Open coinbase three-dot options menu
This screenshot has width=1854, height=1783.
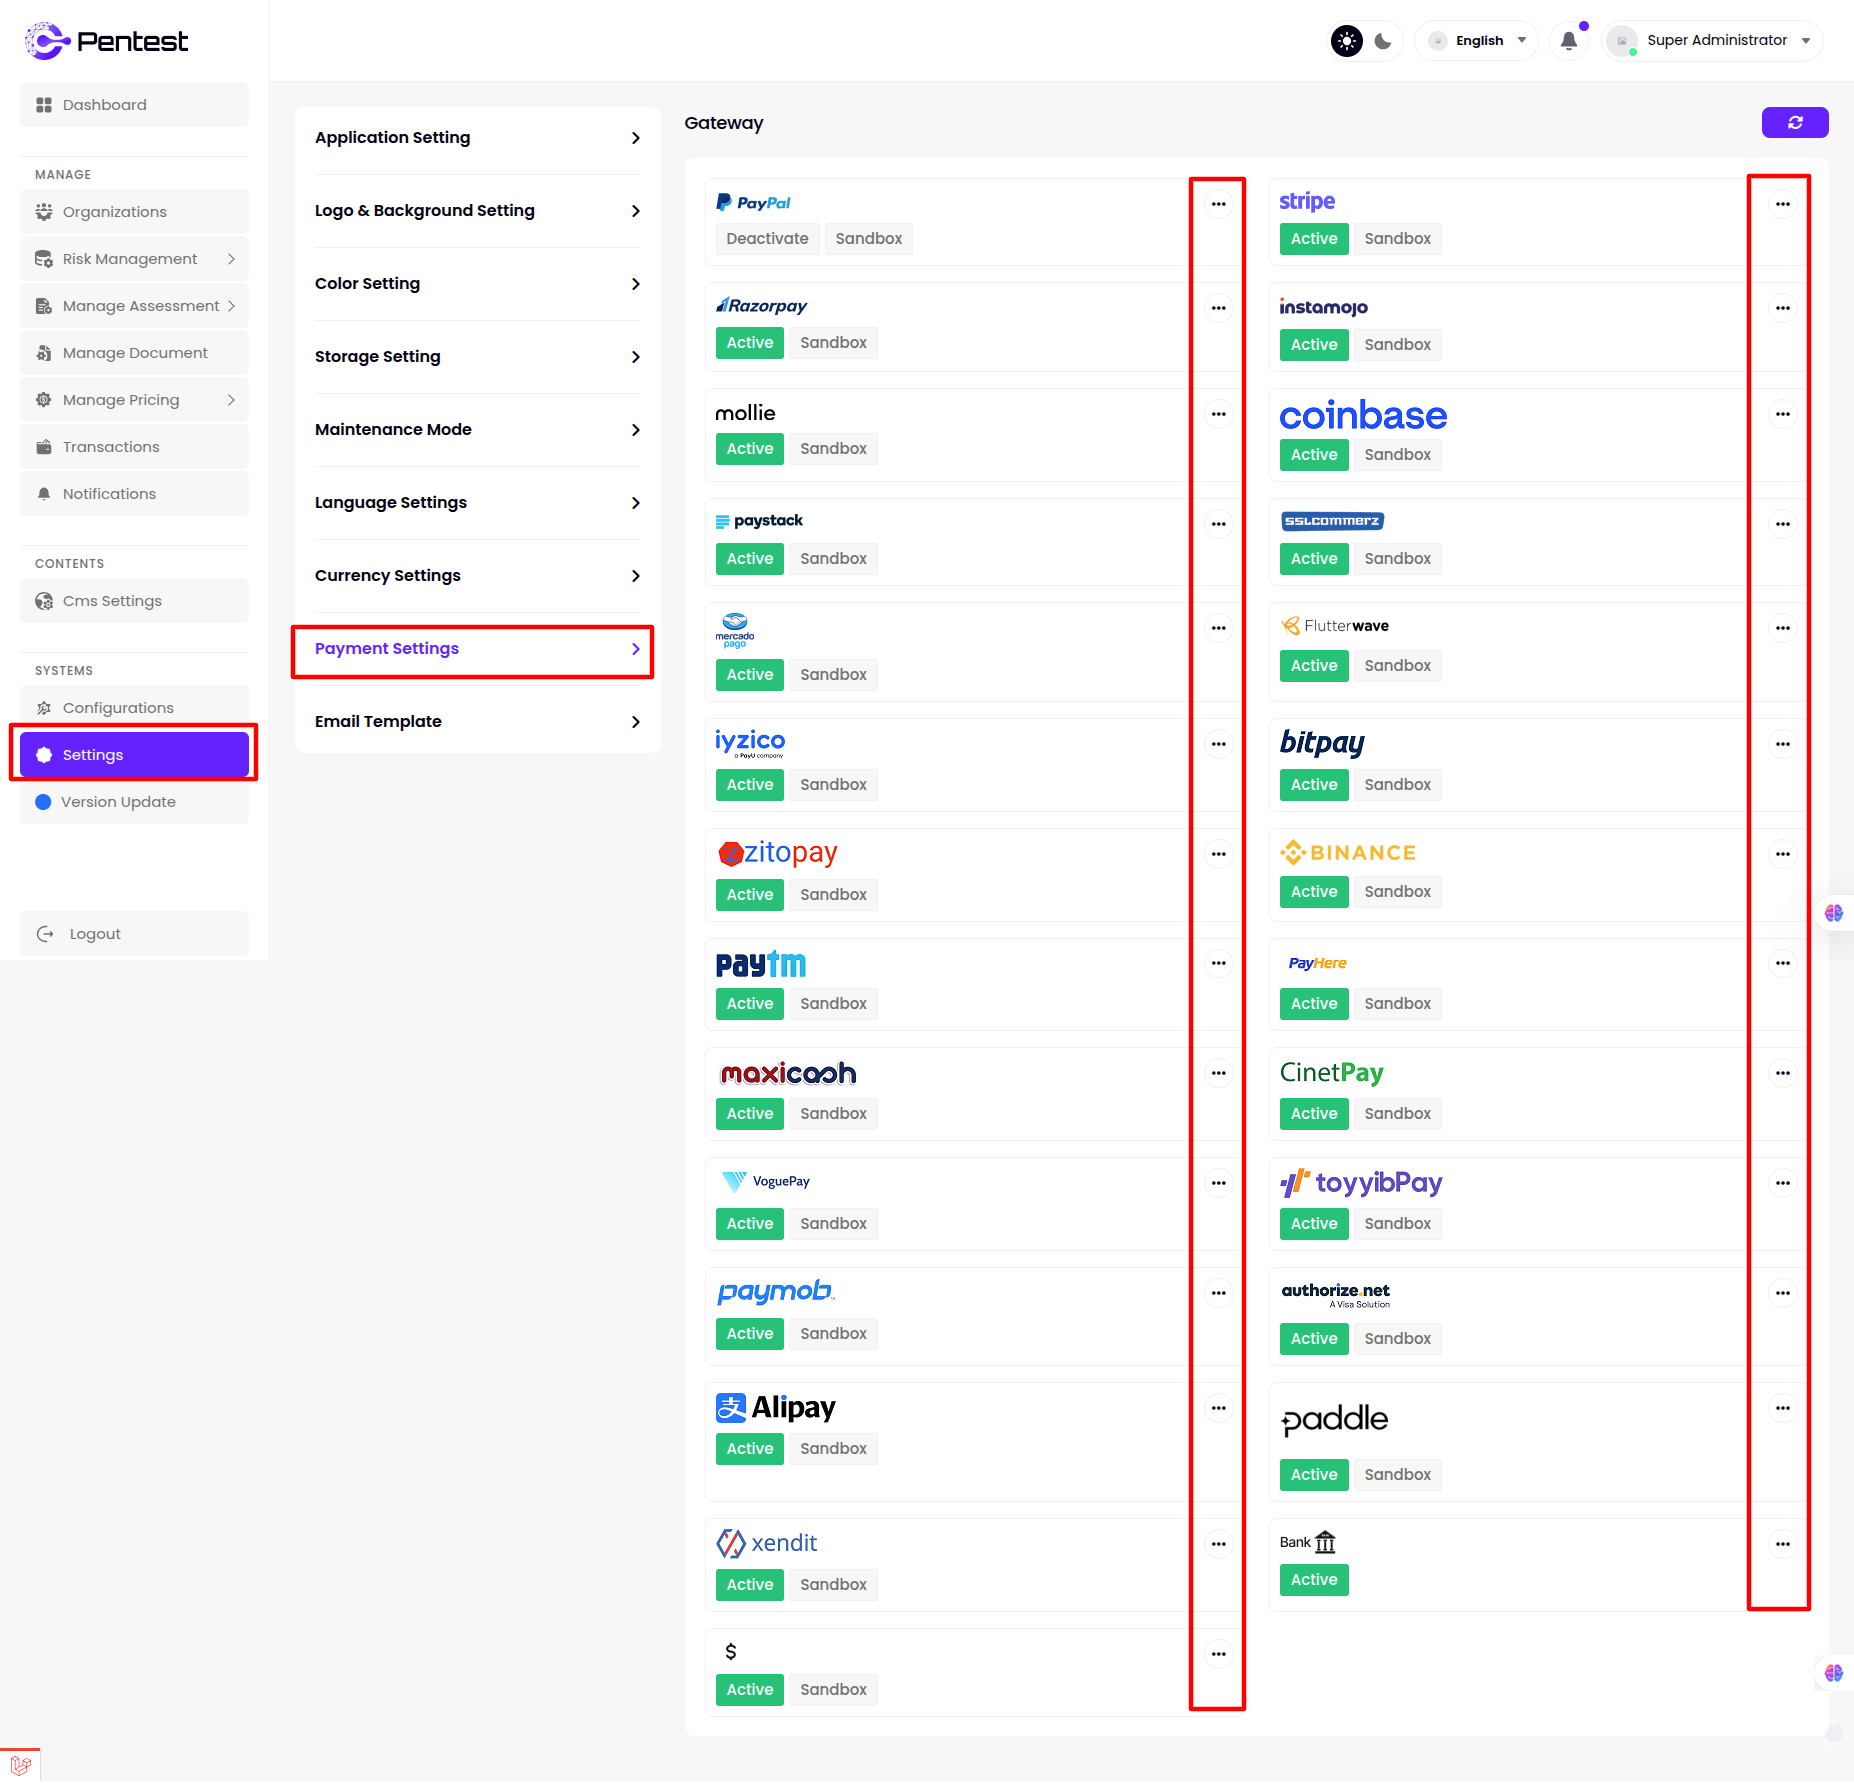(x=1782, y=414)
